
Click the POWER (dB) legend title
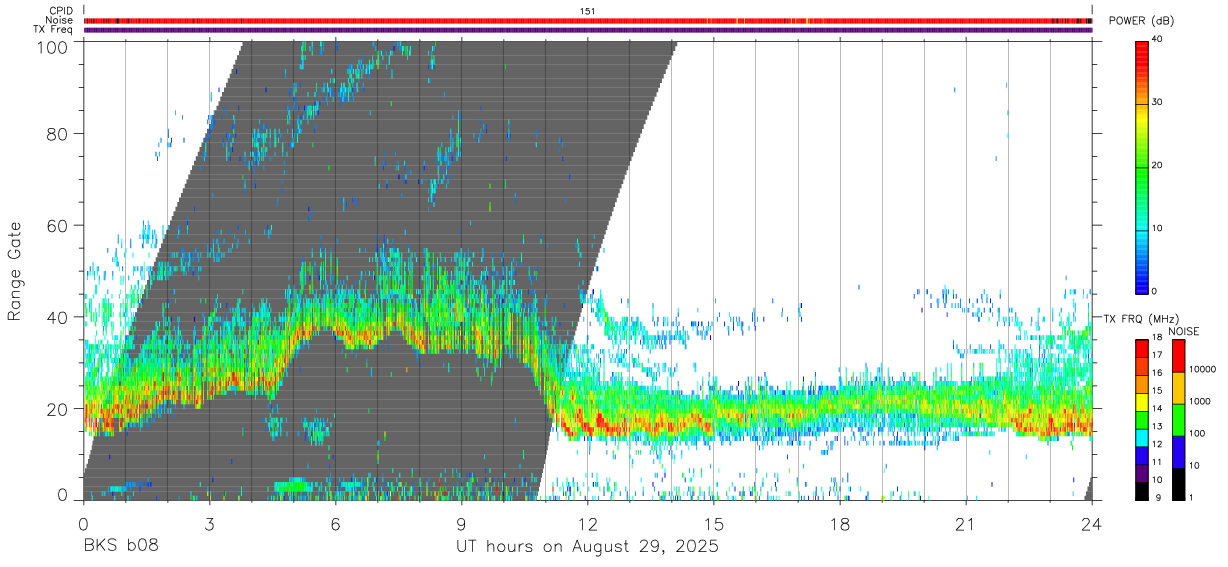pyautogui.click(x=1140, y=21)
